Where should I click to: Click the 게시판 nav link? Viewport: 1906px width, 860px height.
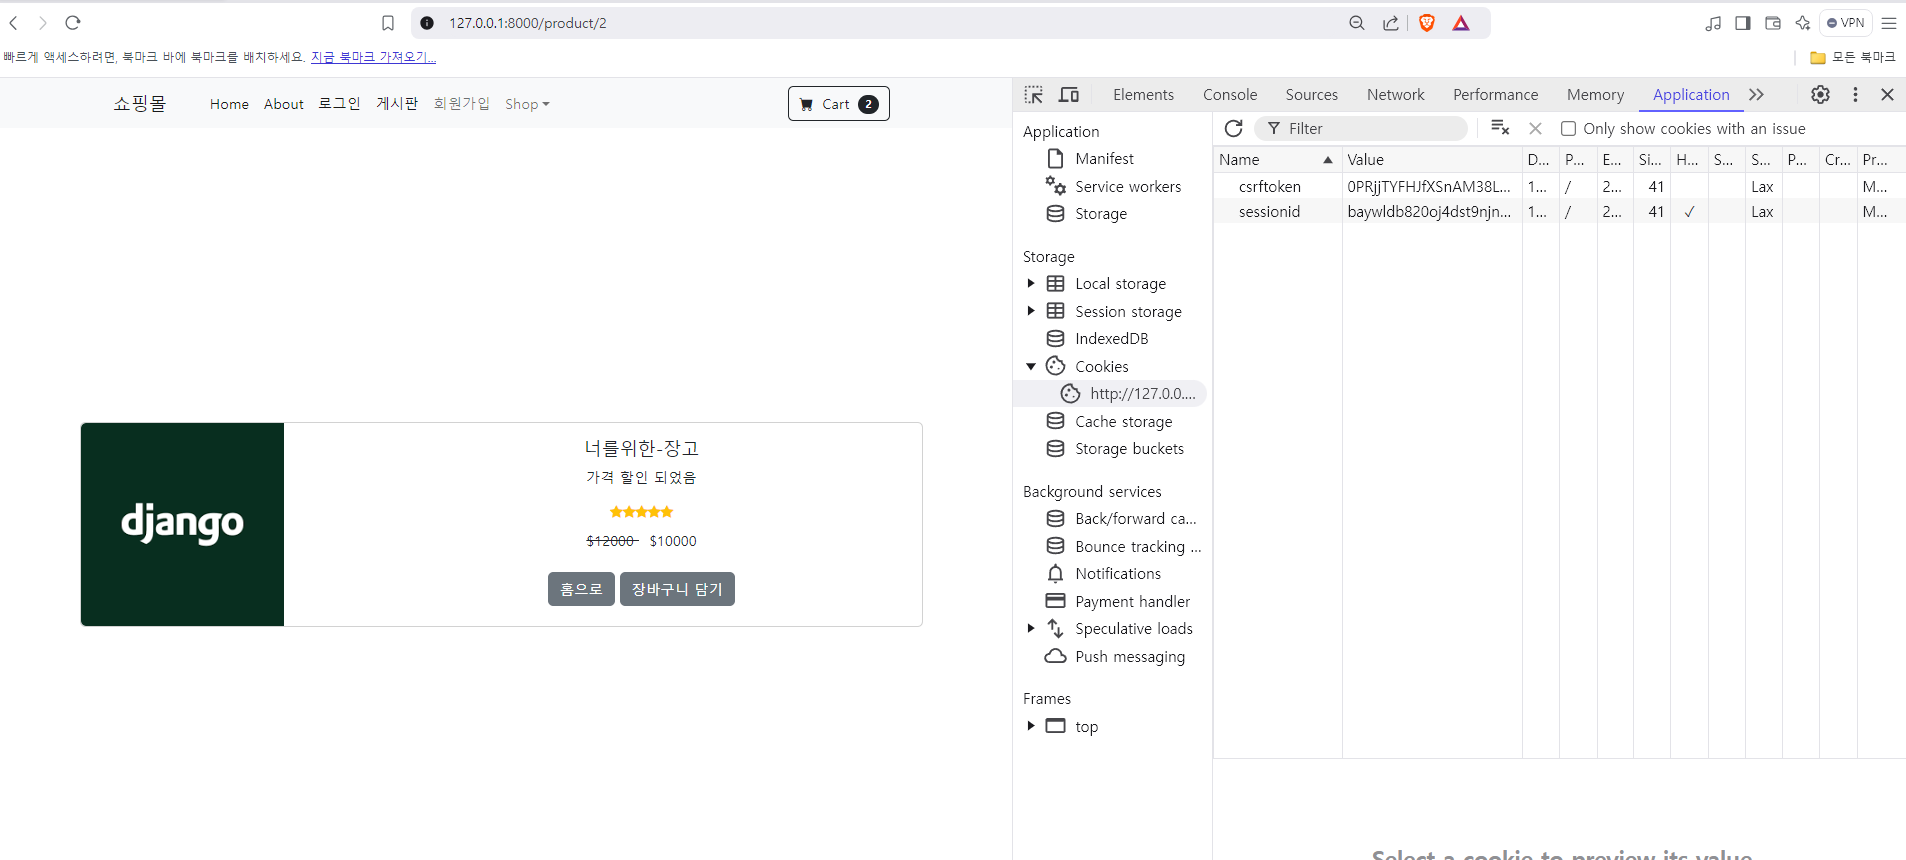(397, 104)
